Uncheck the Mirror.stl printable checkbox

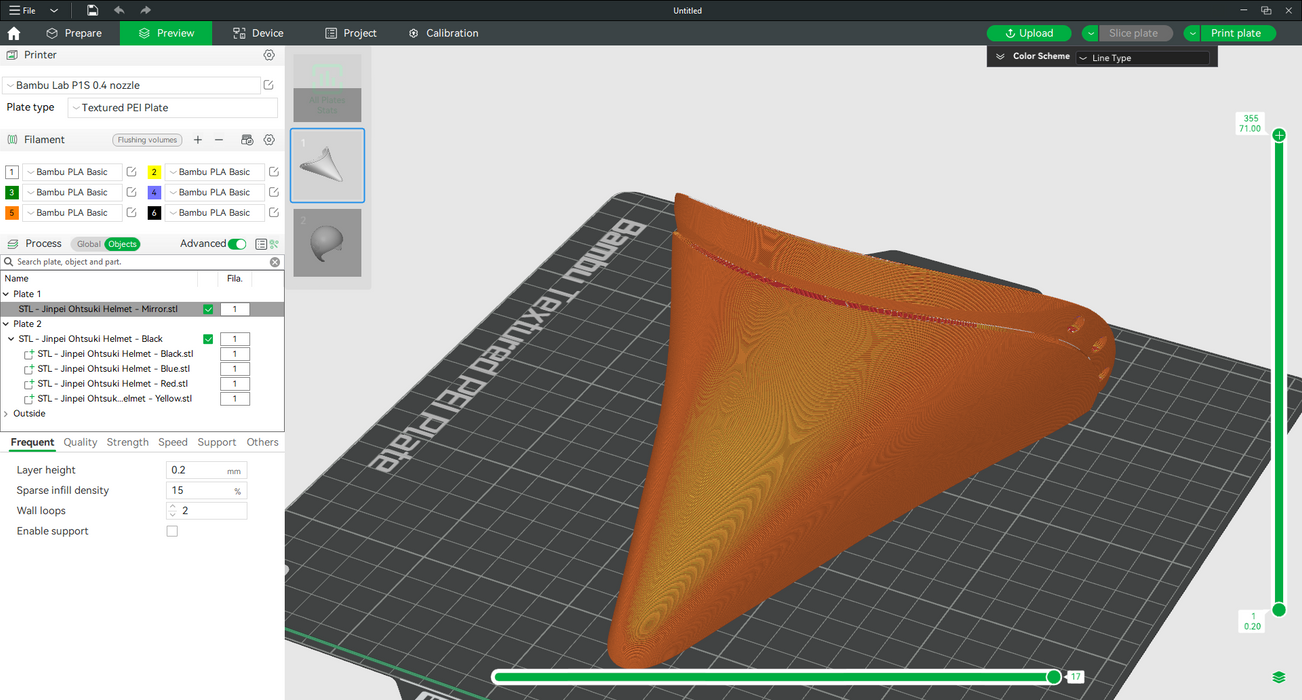click(x=208, y=309)
